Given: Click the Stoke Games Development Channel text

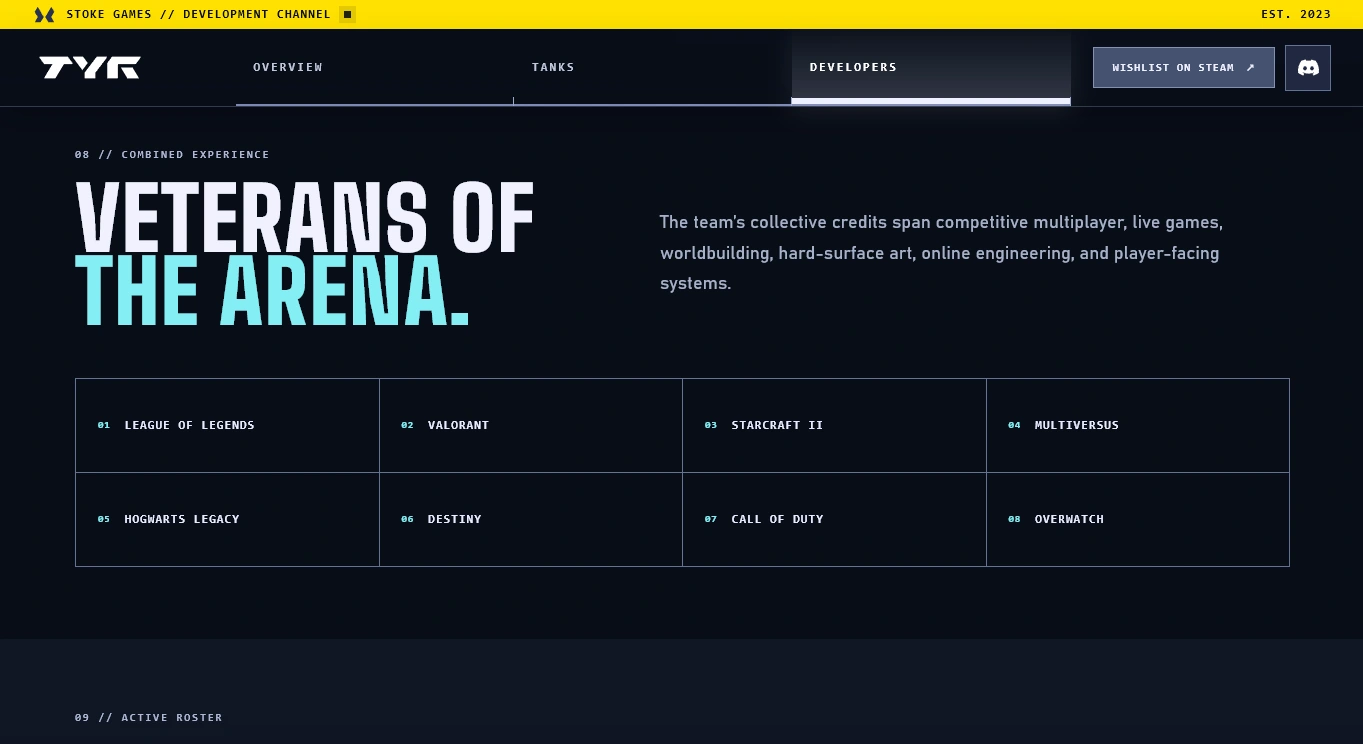Looking at the screenshot, I should pyautogui.click(x=198, y=14).
